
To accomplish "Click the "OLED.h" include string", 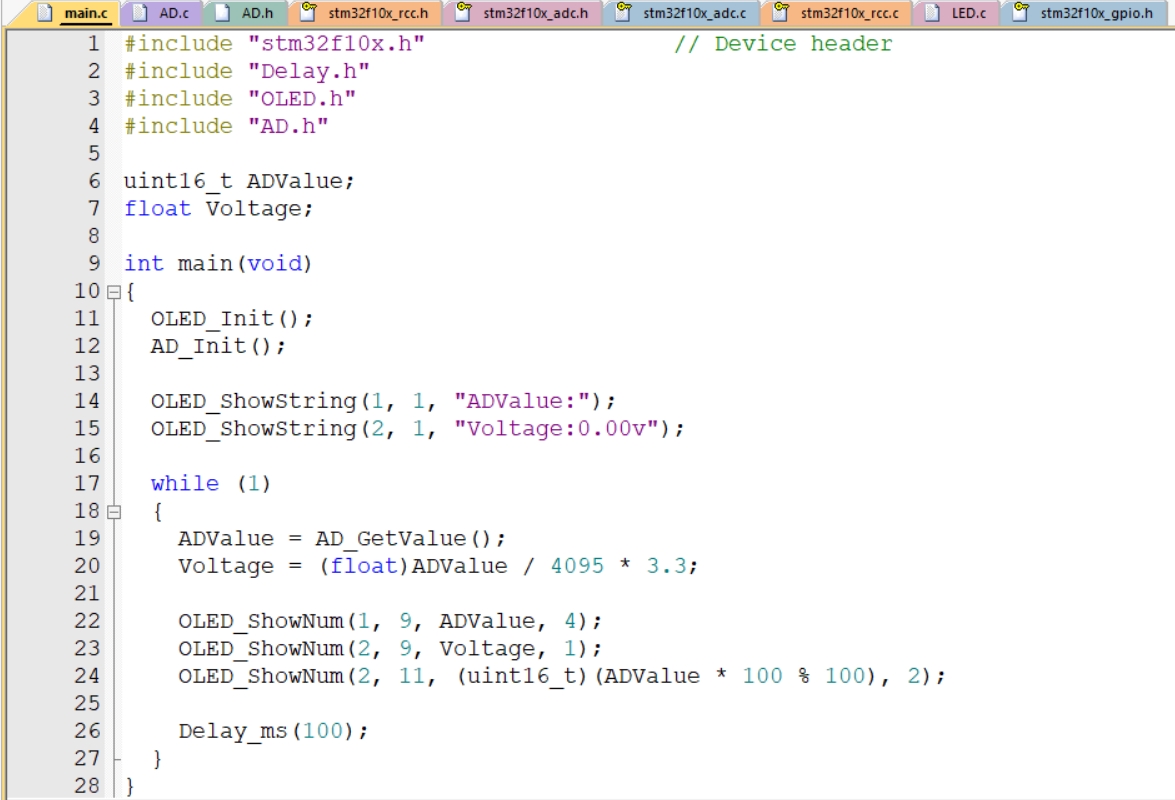I will coord(301,98).
